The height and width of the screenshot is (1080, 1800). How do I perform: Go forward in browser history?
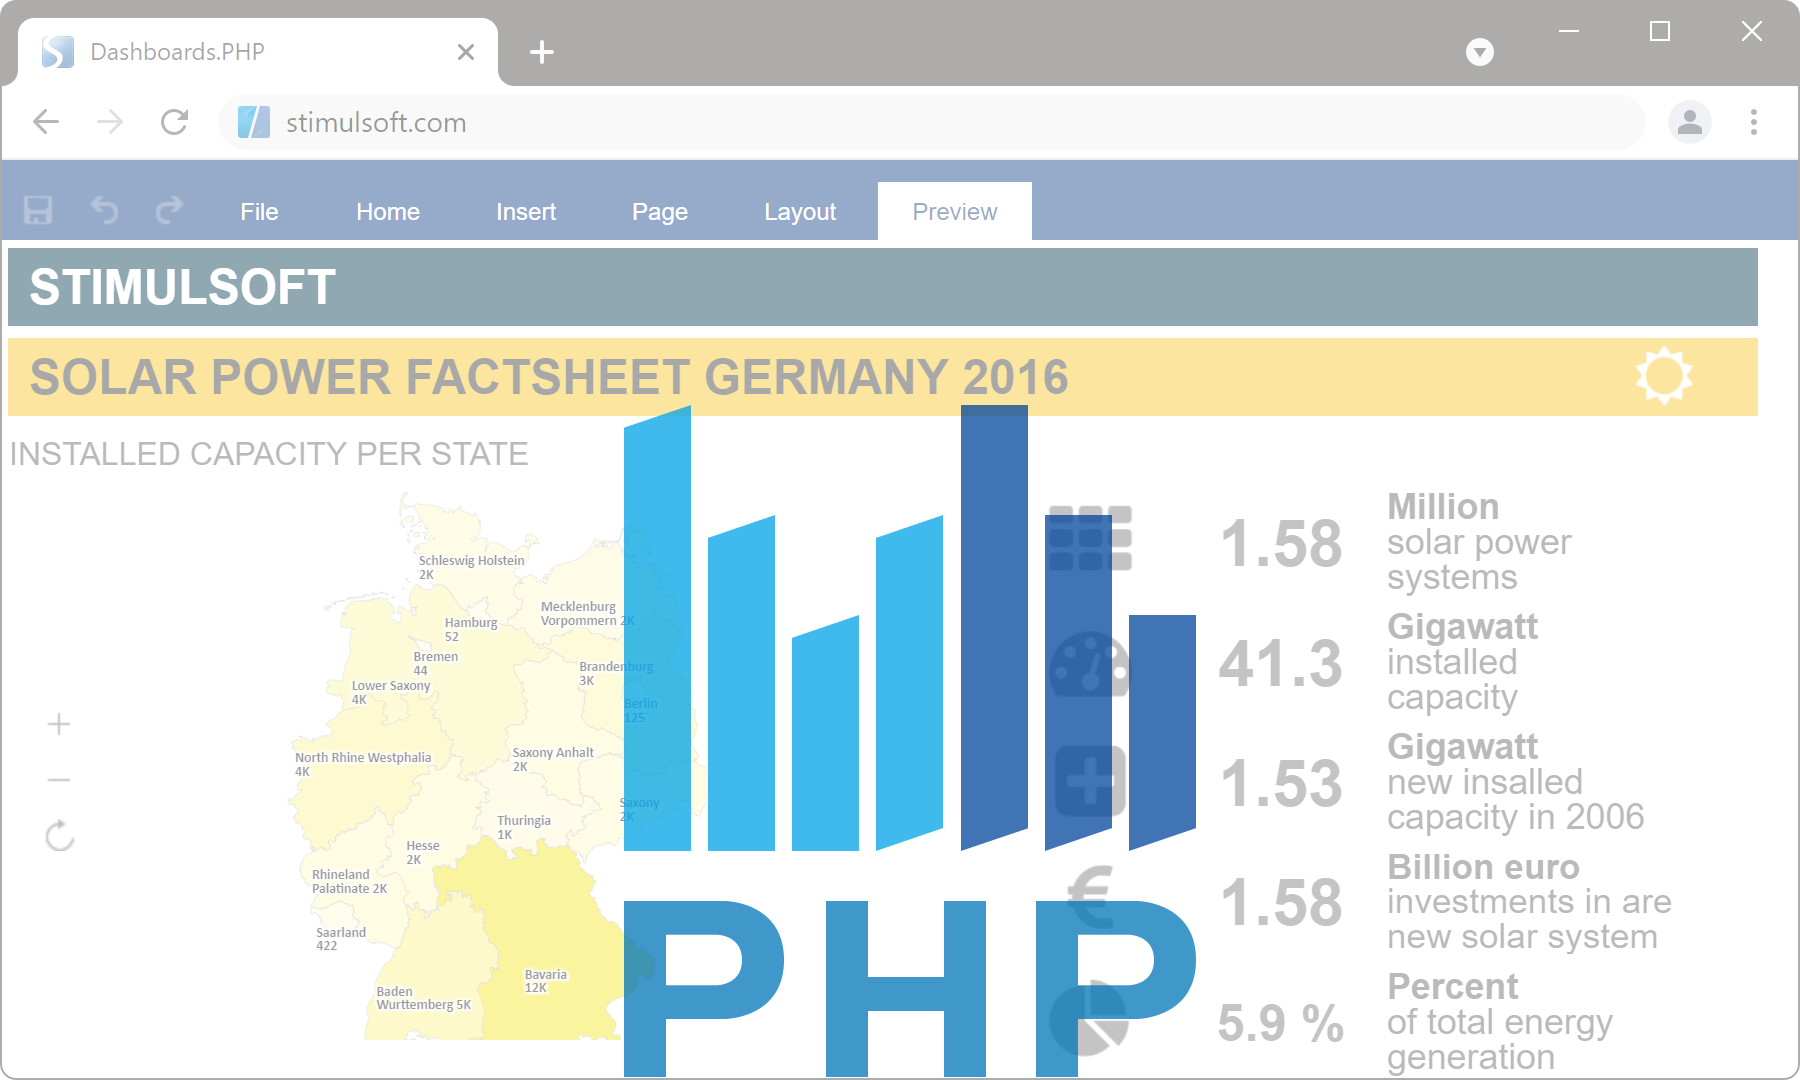pyautogui.click(x=110, y=122)
